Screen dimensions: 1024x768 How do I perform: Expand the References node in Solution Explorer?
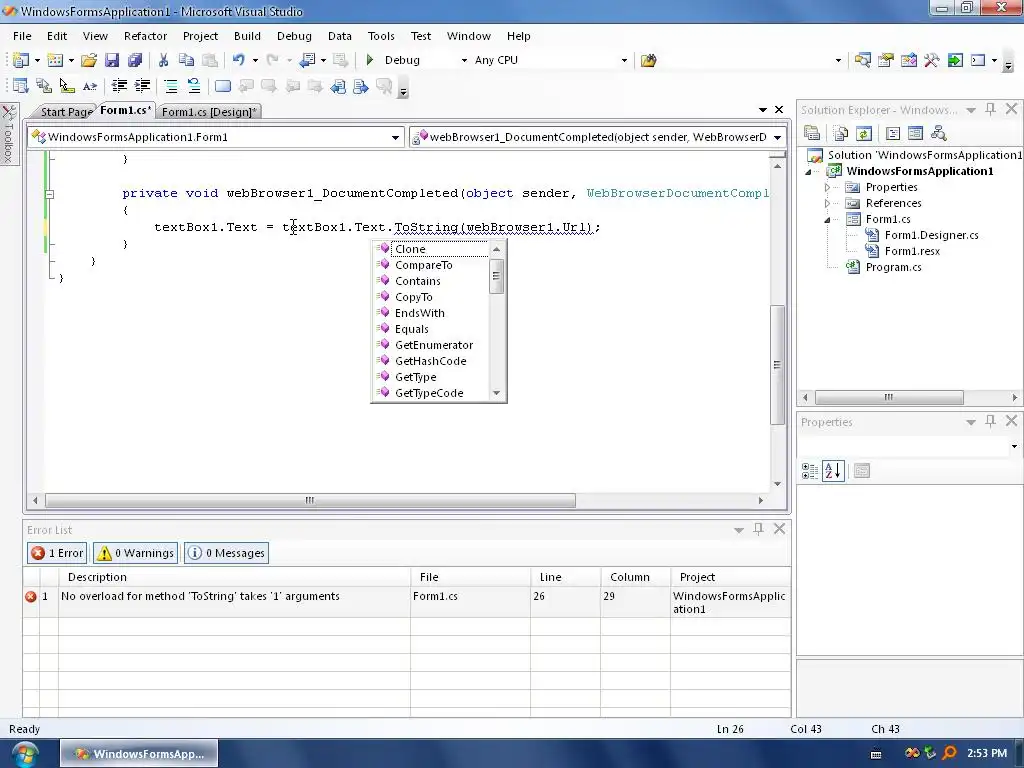pyautogui.click(x=827, y=204)
